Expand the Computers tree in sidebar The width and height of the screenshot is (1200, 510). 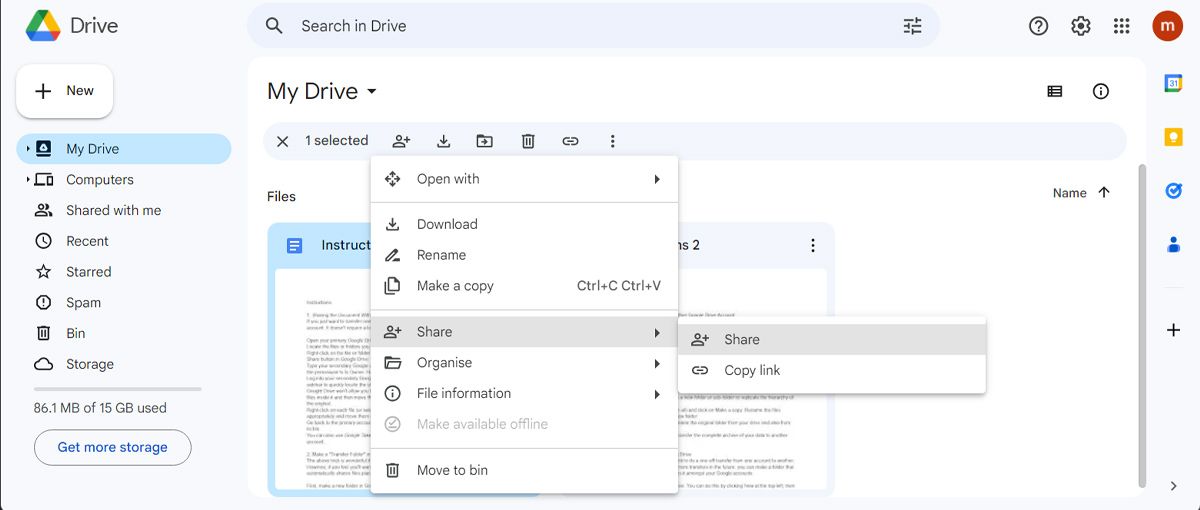tap(28, 180)
